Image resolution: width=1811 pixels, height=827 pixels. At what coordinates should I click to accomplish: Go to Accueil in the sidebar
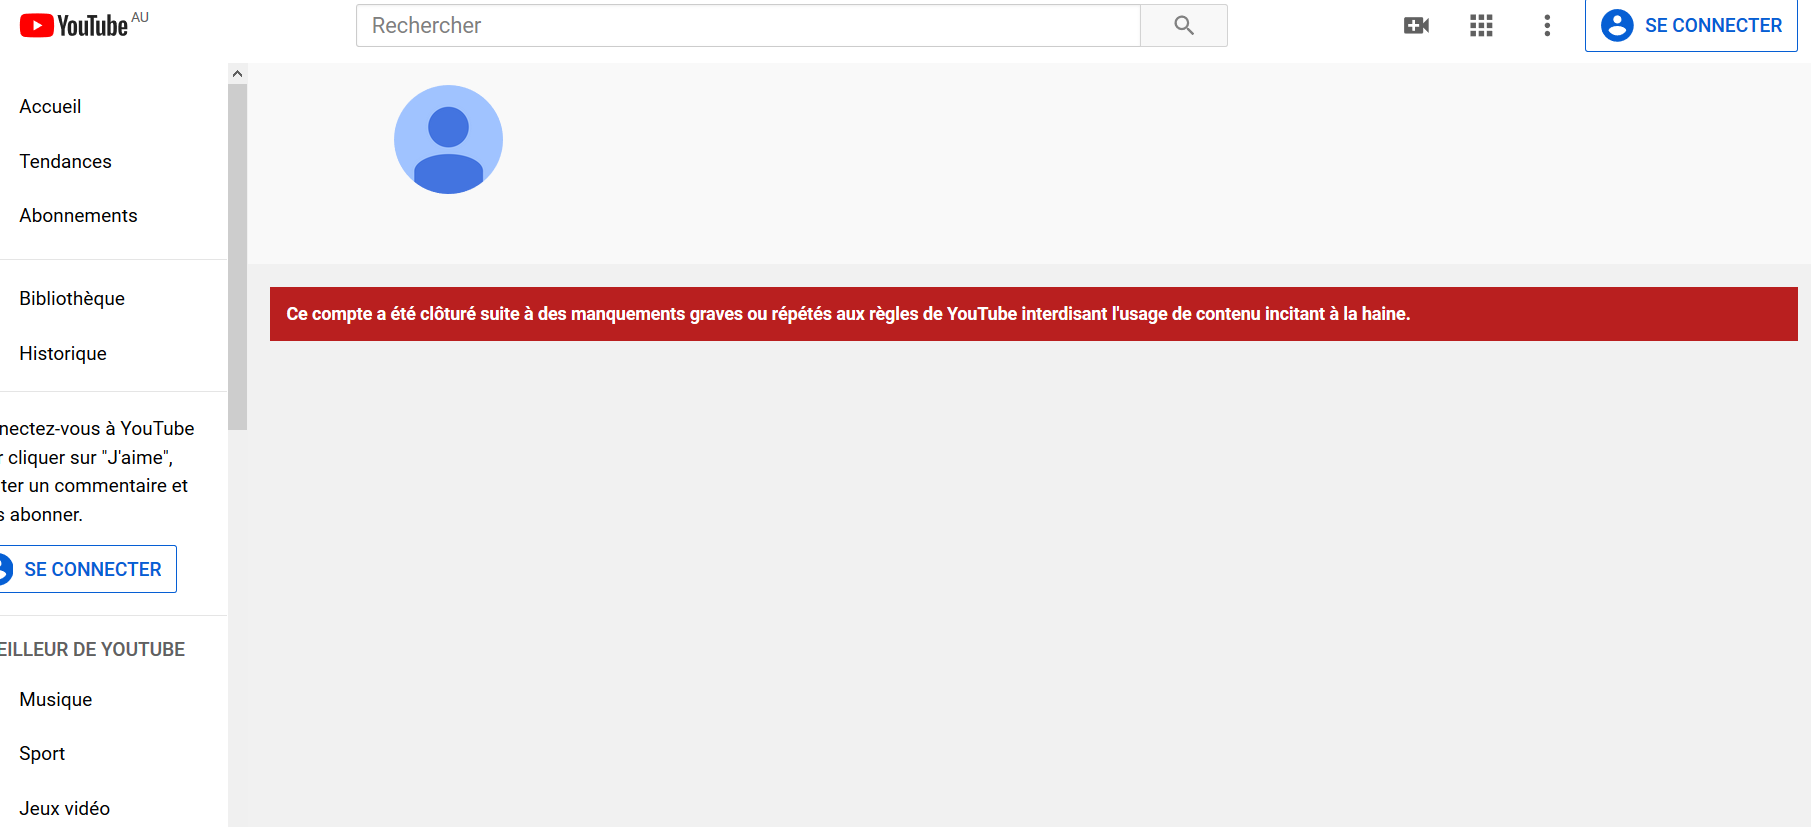point(50,107)
